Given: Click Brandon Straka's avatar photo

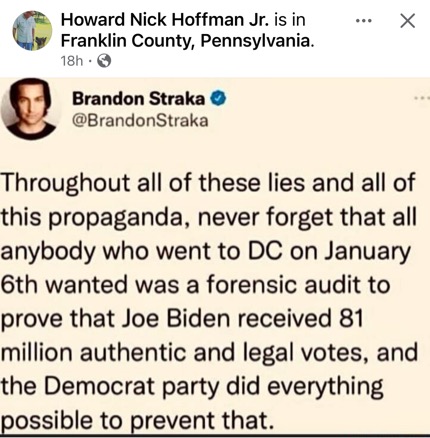Looking at the screenshot, I should pos(29,109).
